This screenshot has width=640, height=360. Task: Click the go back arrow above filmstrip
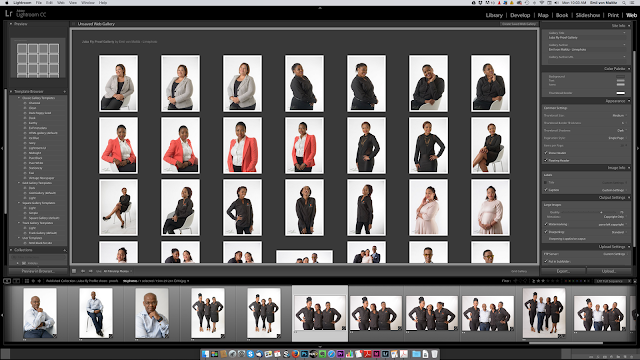(x=33, y=281)
